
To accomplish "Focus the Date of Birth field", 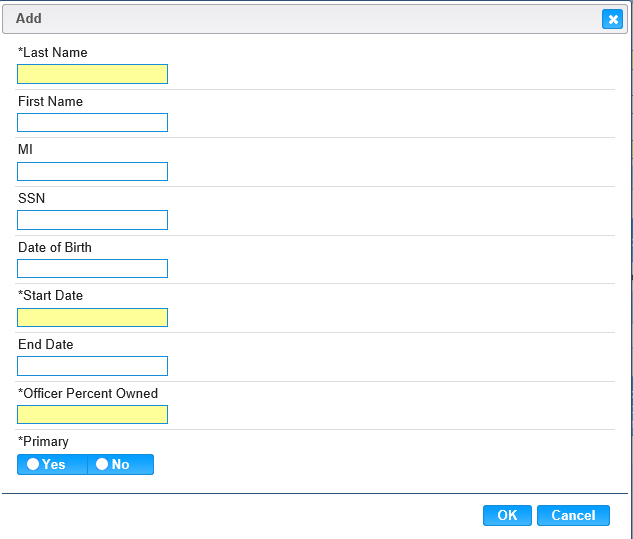I will 92,268.
